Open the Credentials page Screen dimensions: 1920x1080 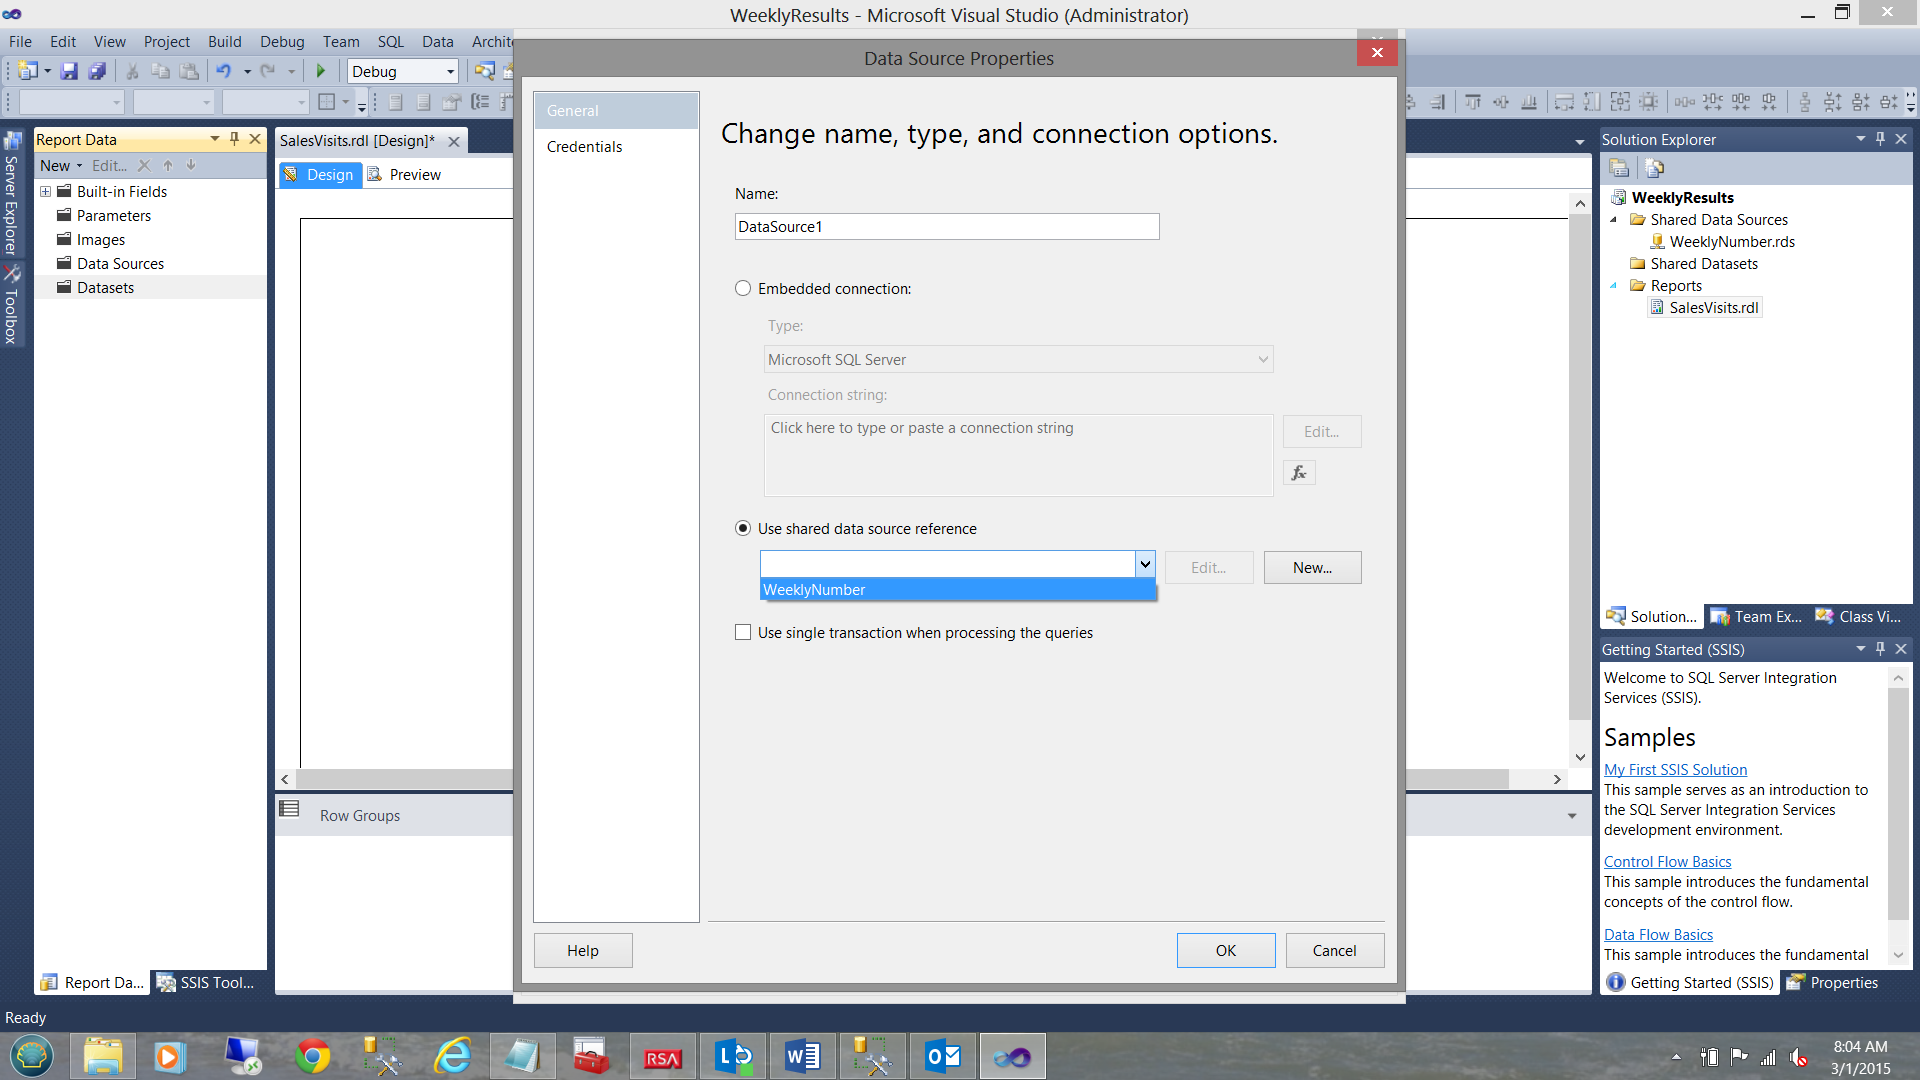[584, 147]
